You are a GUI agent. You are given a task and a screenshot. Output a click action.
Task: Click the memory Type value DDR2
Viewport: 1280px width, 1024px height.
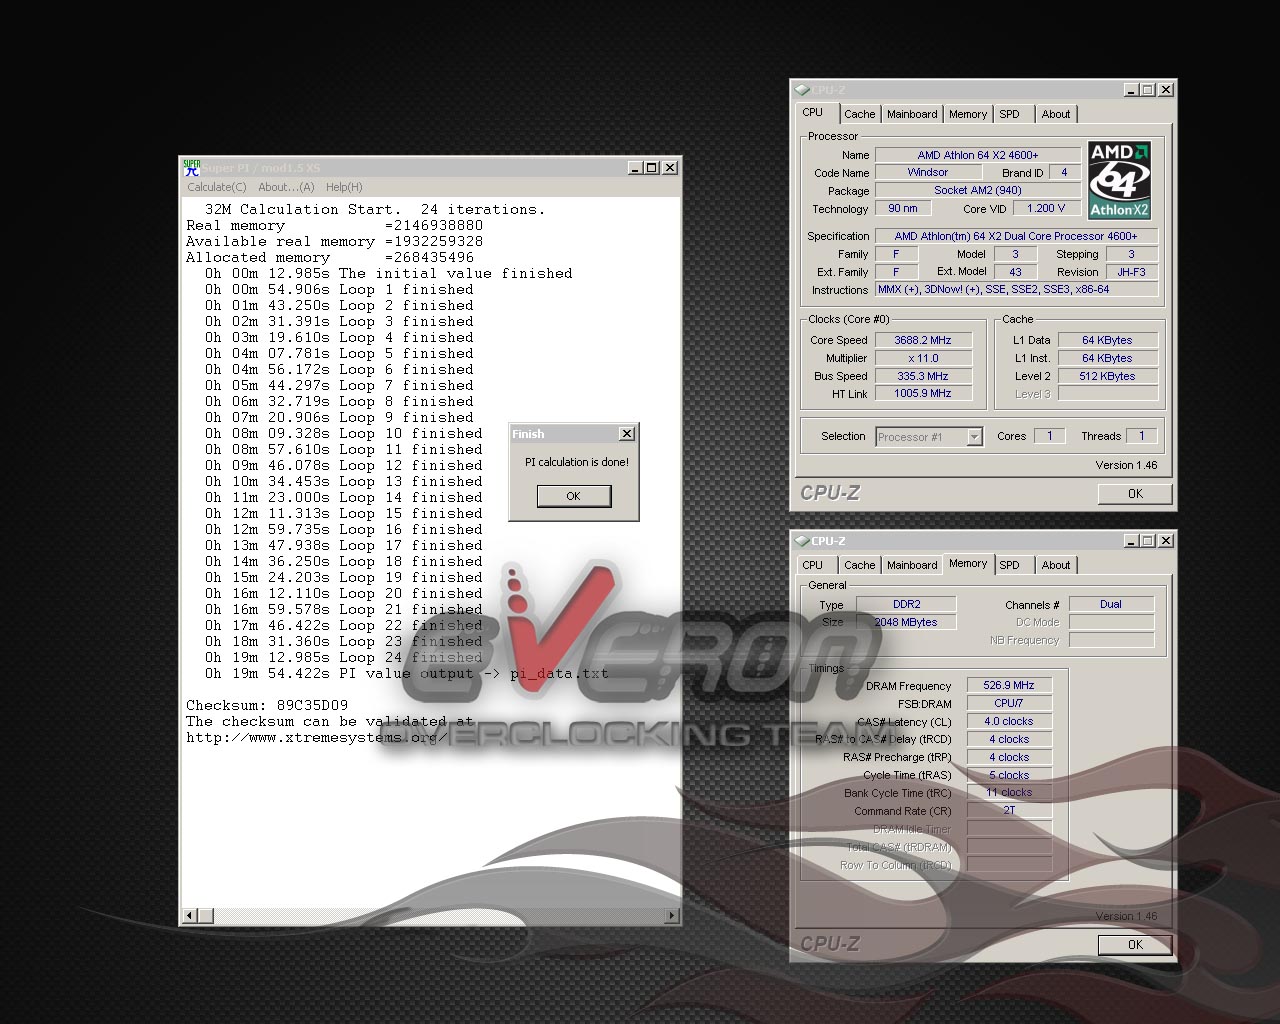point(906,604)
